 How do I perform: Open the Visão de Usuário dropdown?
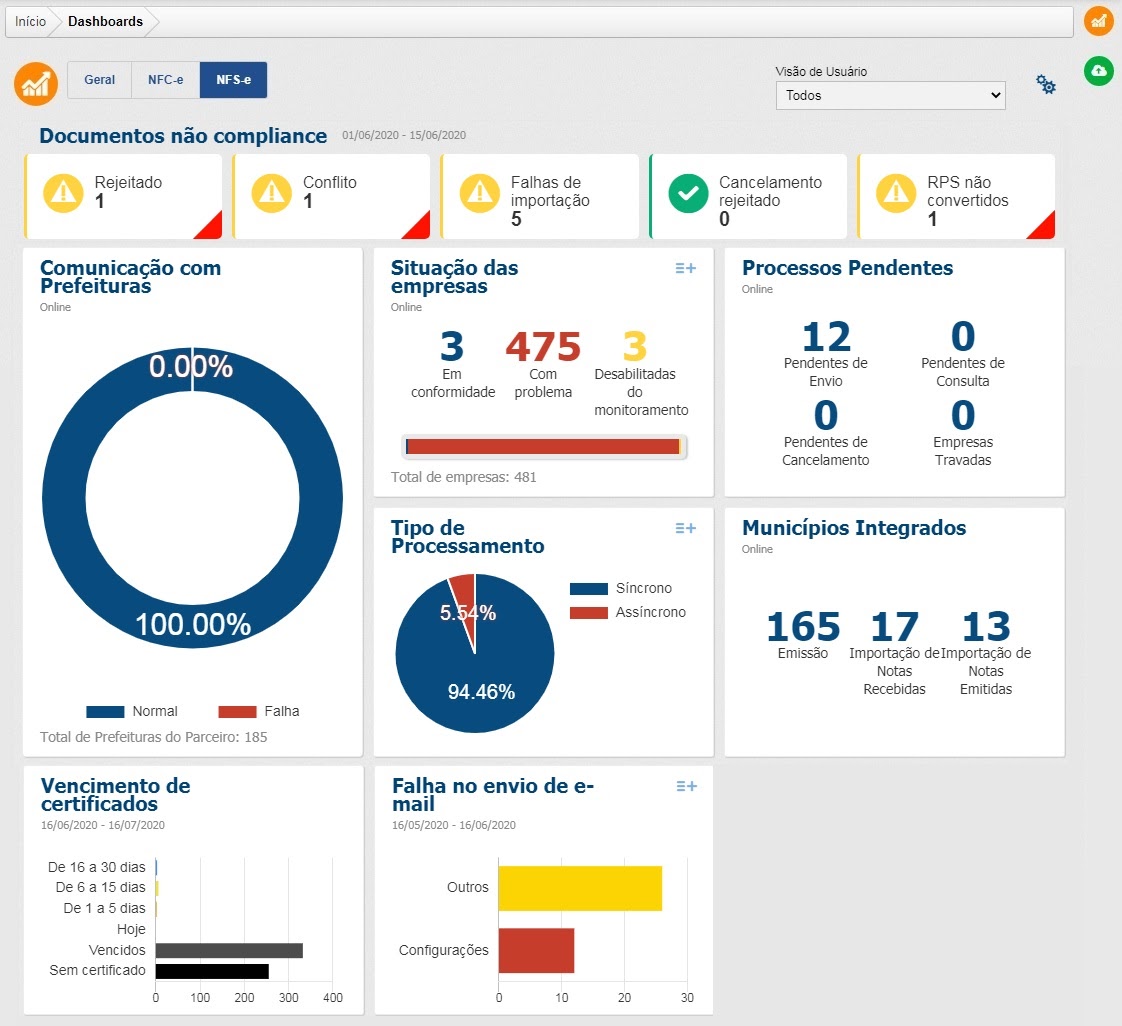[890, 95]
